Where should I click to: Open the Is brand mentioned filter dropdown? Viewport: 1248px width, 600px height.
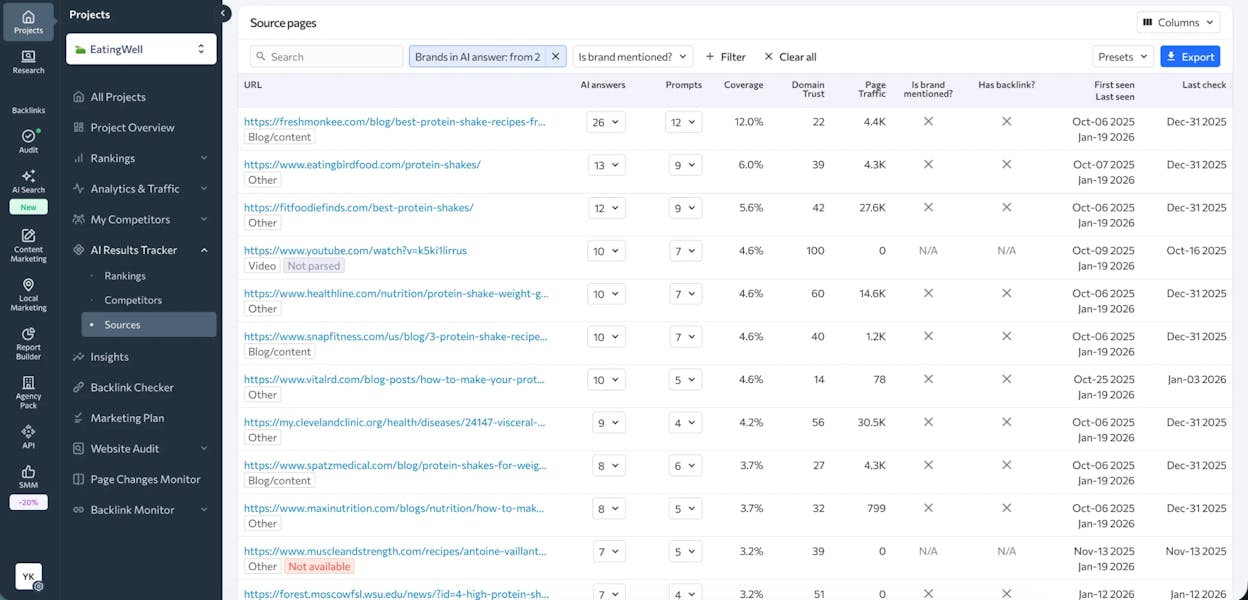pos(632,57)
